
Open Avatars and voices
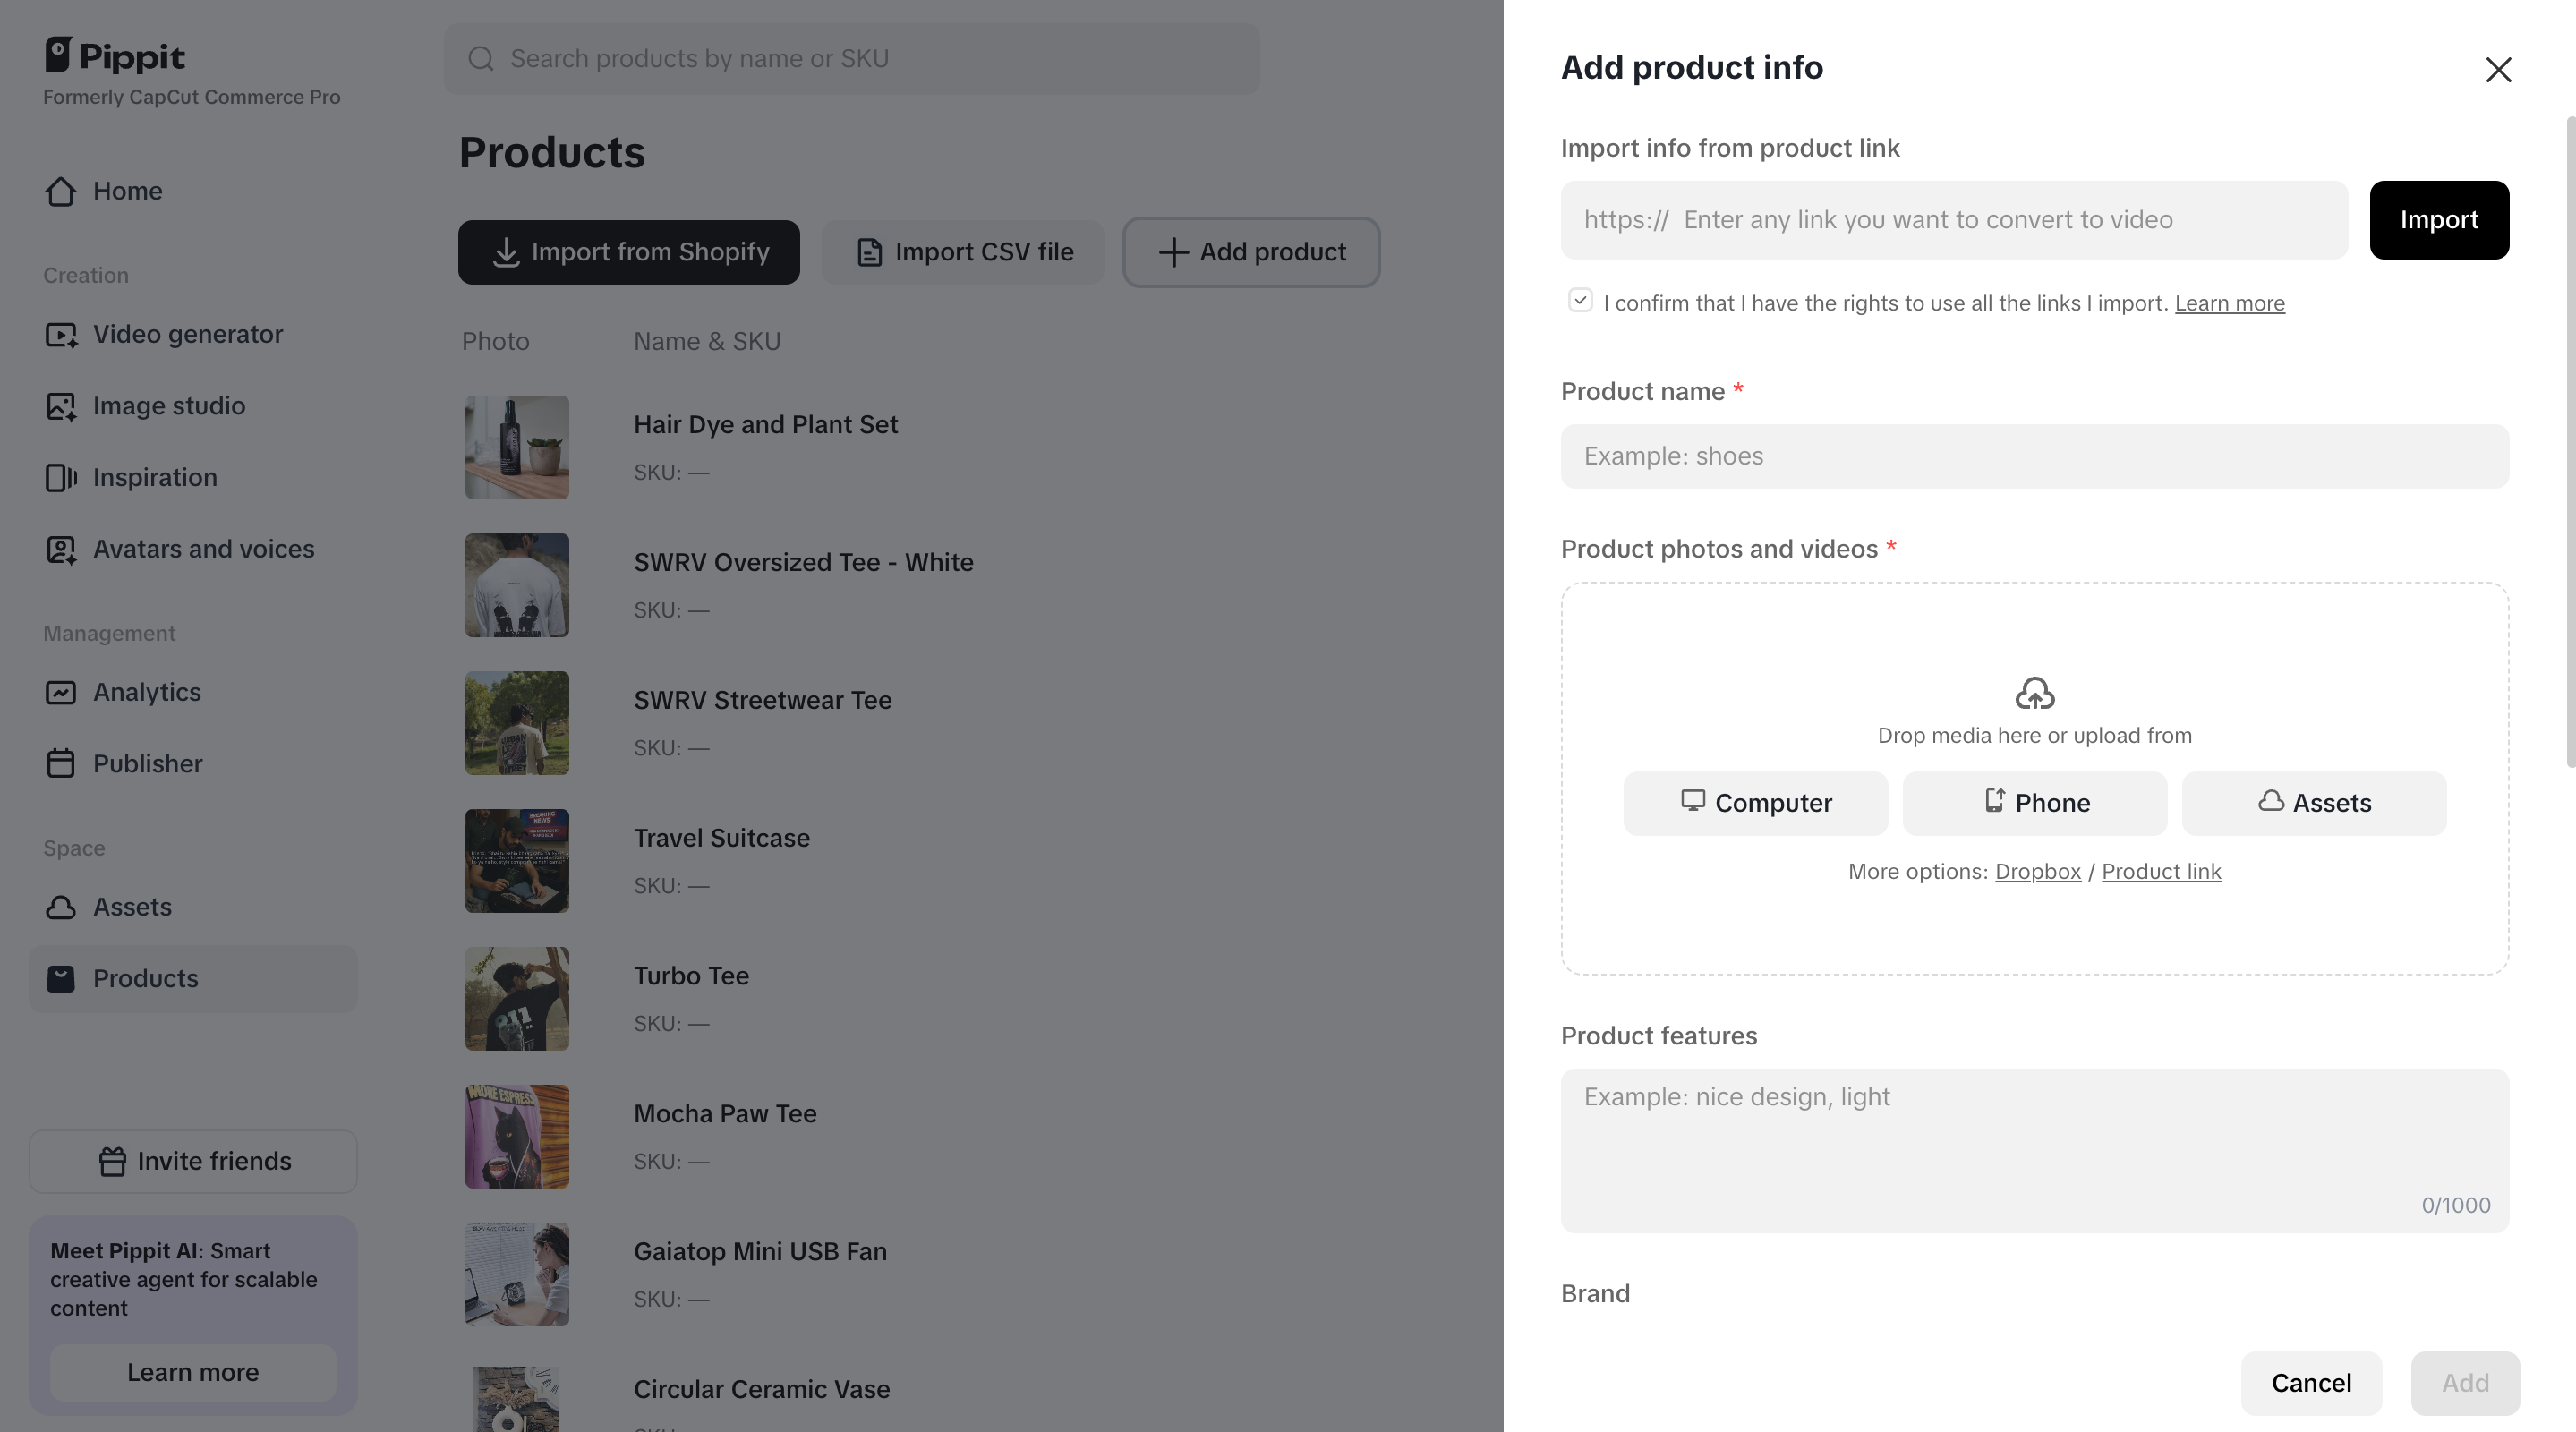point(202,548)
